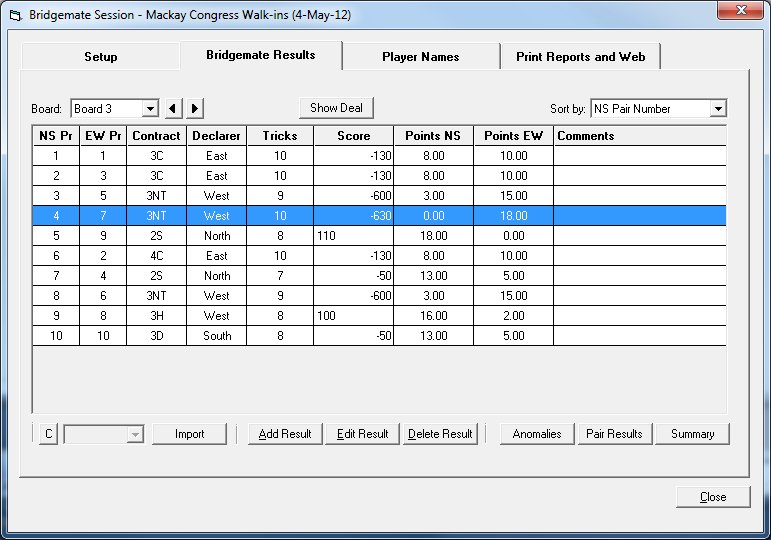
Task: Switch to Print Reports and Web tab
Action: [580, 57]
